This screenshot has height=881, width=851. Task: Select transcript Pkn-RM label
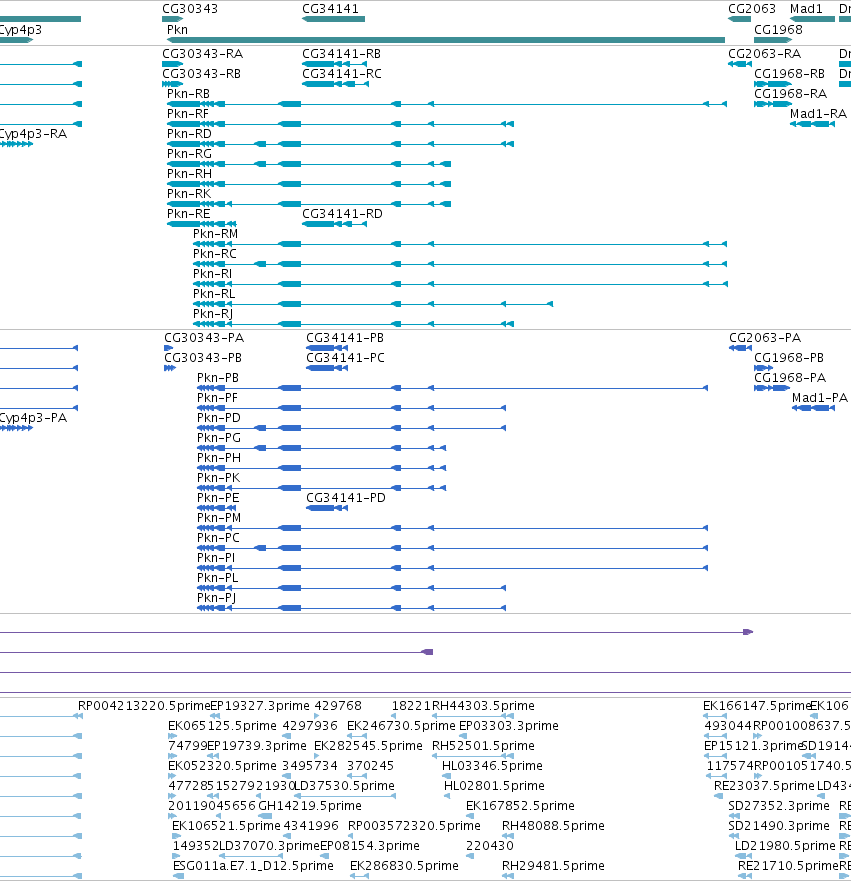point(215,233)
